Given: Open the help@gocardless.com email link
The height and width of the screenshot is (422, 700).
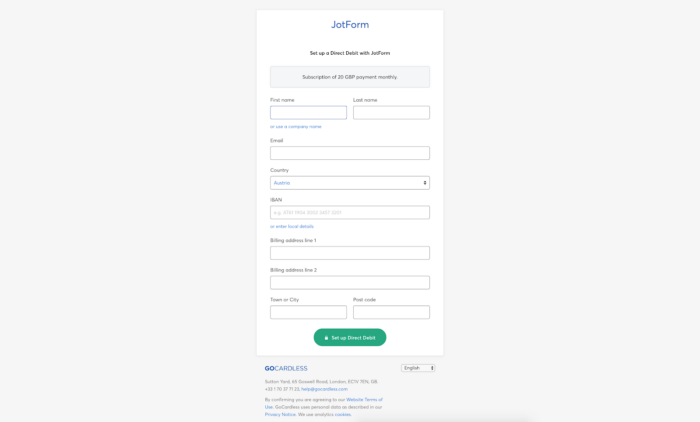Looking at the screenshot, I should [x=325, y=389].
